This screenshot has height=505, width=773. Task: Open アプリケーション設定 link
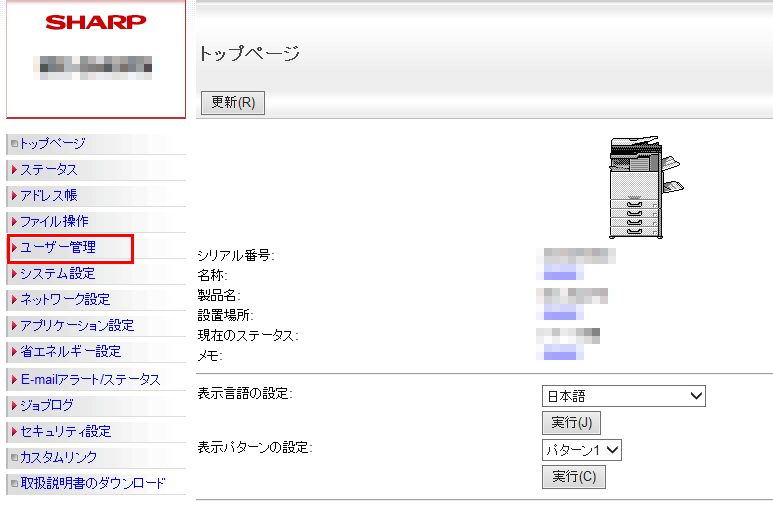click(x=76, y=326)
